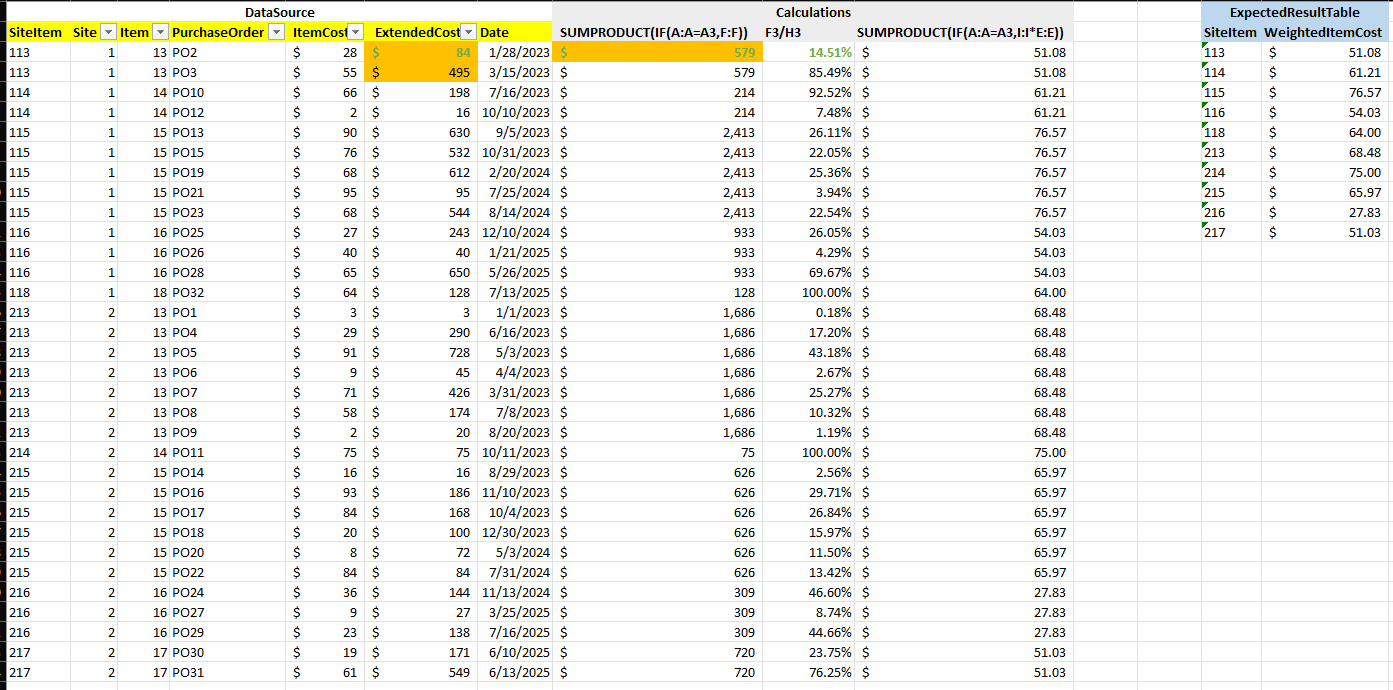Select the F3/H3 header cell

pyautogui.click(x=808, y=32)
